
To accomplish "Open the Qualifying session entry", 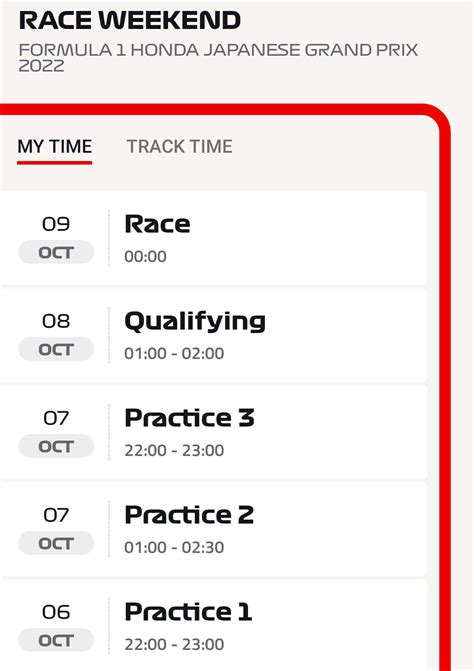I will [214, 335].
